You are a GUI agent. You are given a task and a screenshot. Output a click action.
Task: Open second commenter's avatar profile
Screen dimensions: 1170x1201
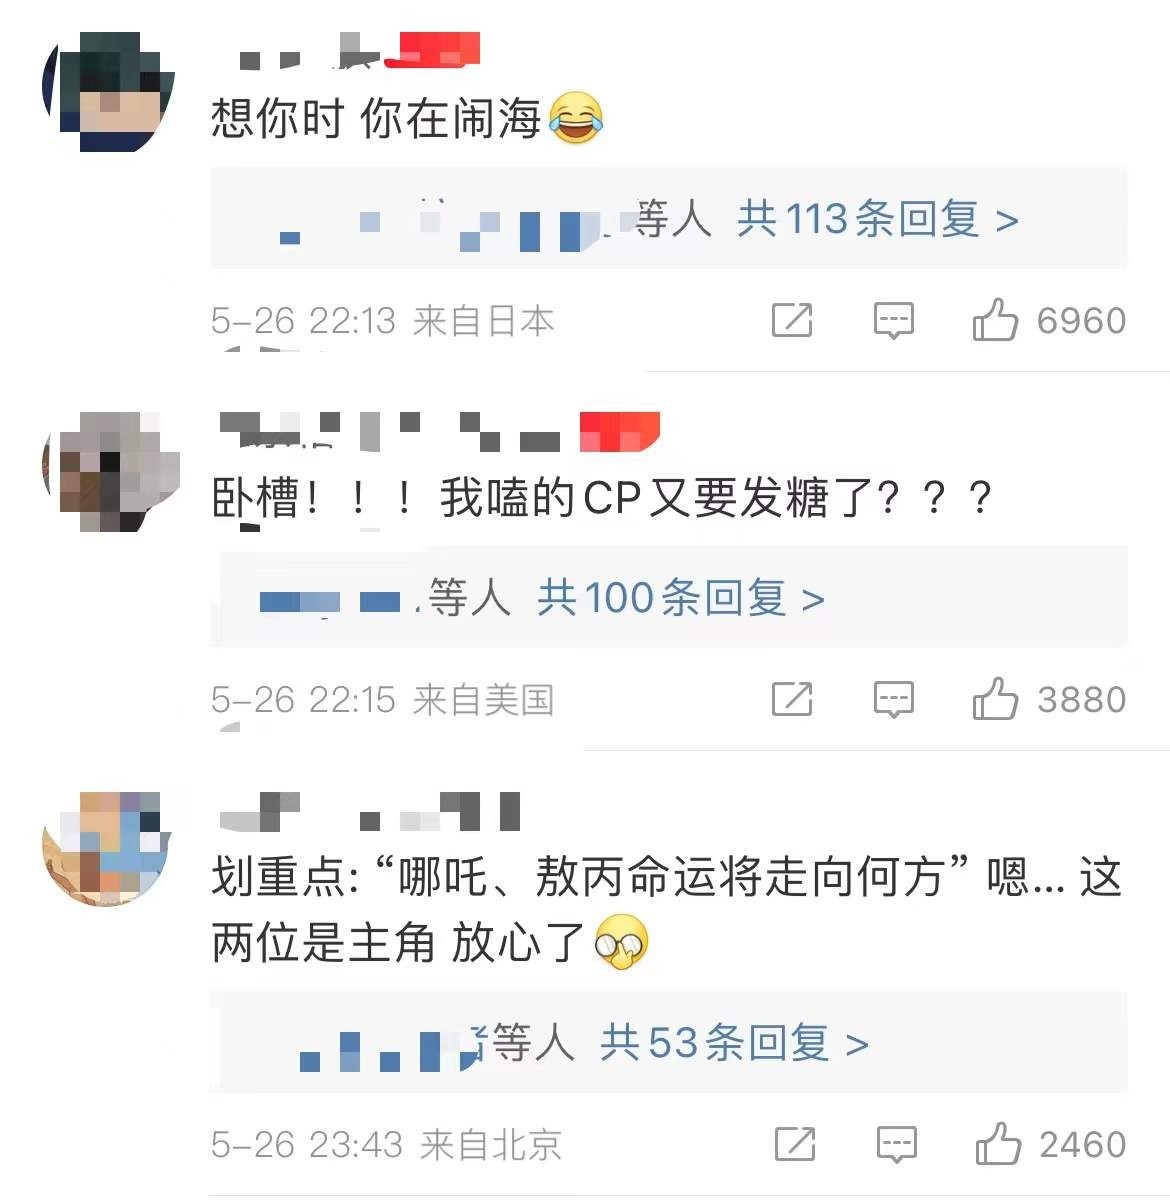click(110, 471)
